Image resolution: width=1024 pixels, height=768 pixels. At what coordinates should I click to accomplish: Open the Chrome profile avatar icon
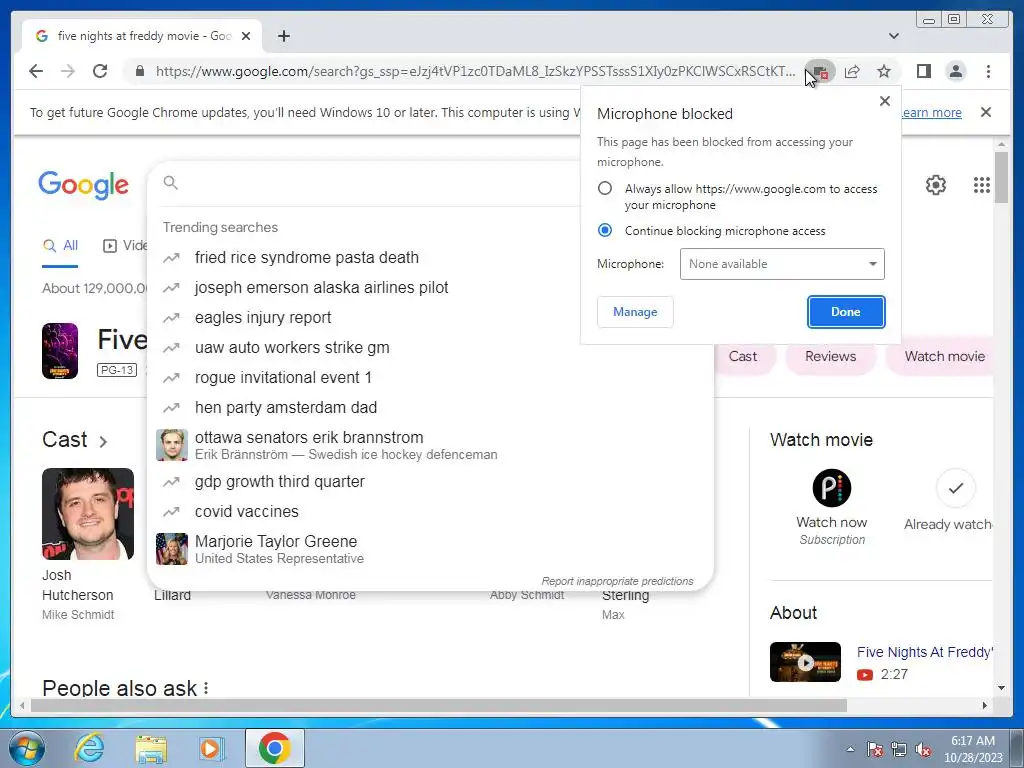(x=955, y=71)
